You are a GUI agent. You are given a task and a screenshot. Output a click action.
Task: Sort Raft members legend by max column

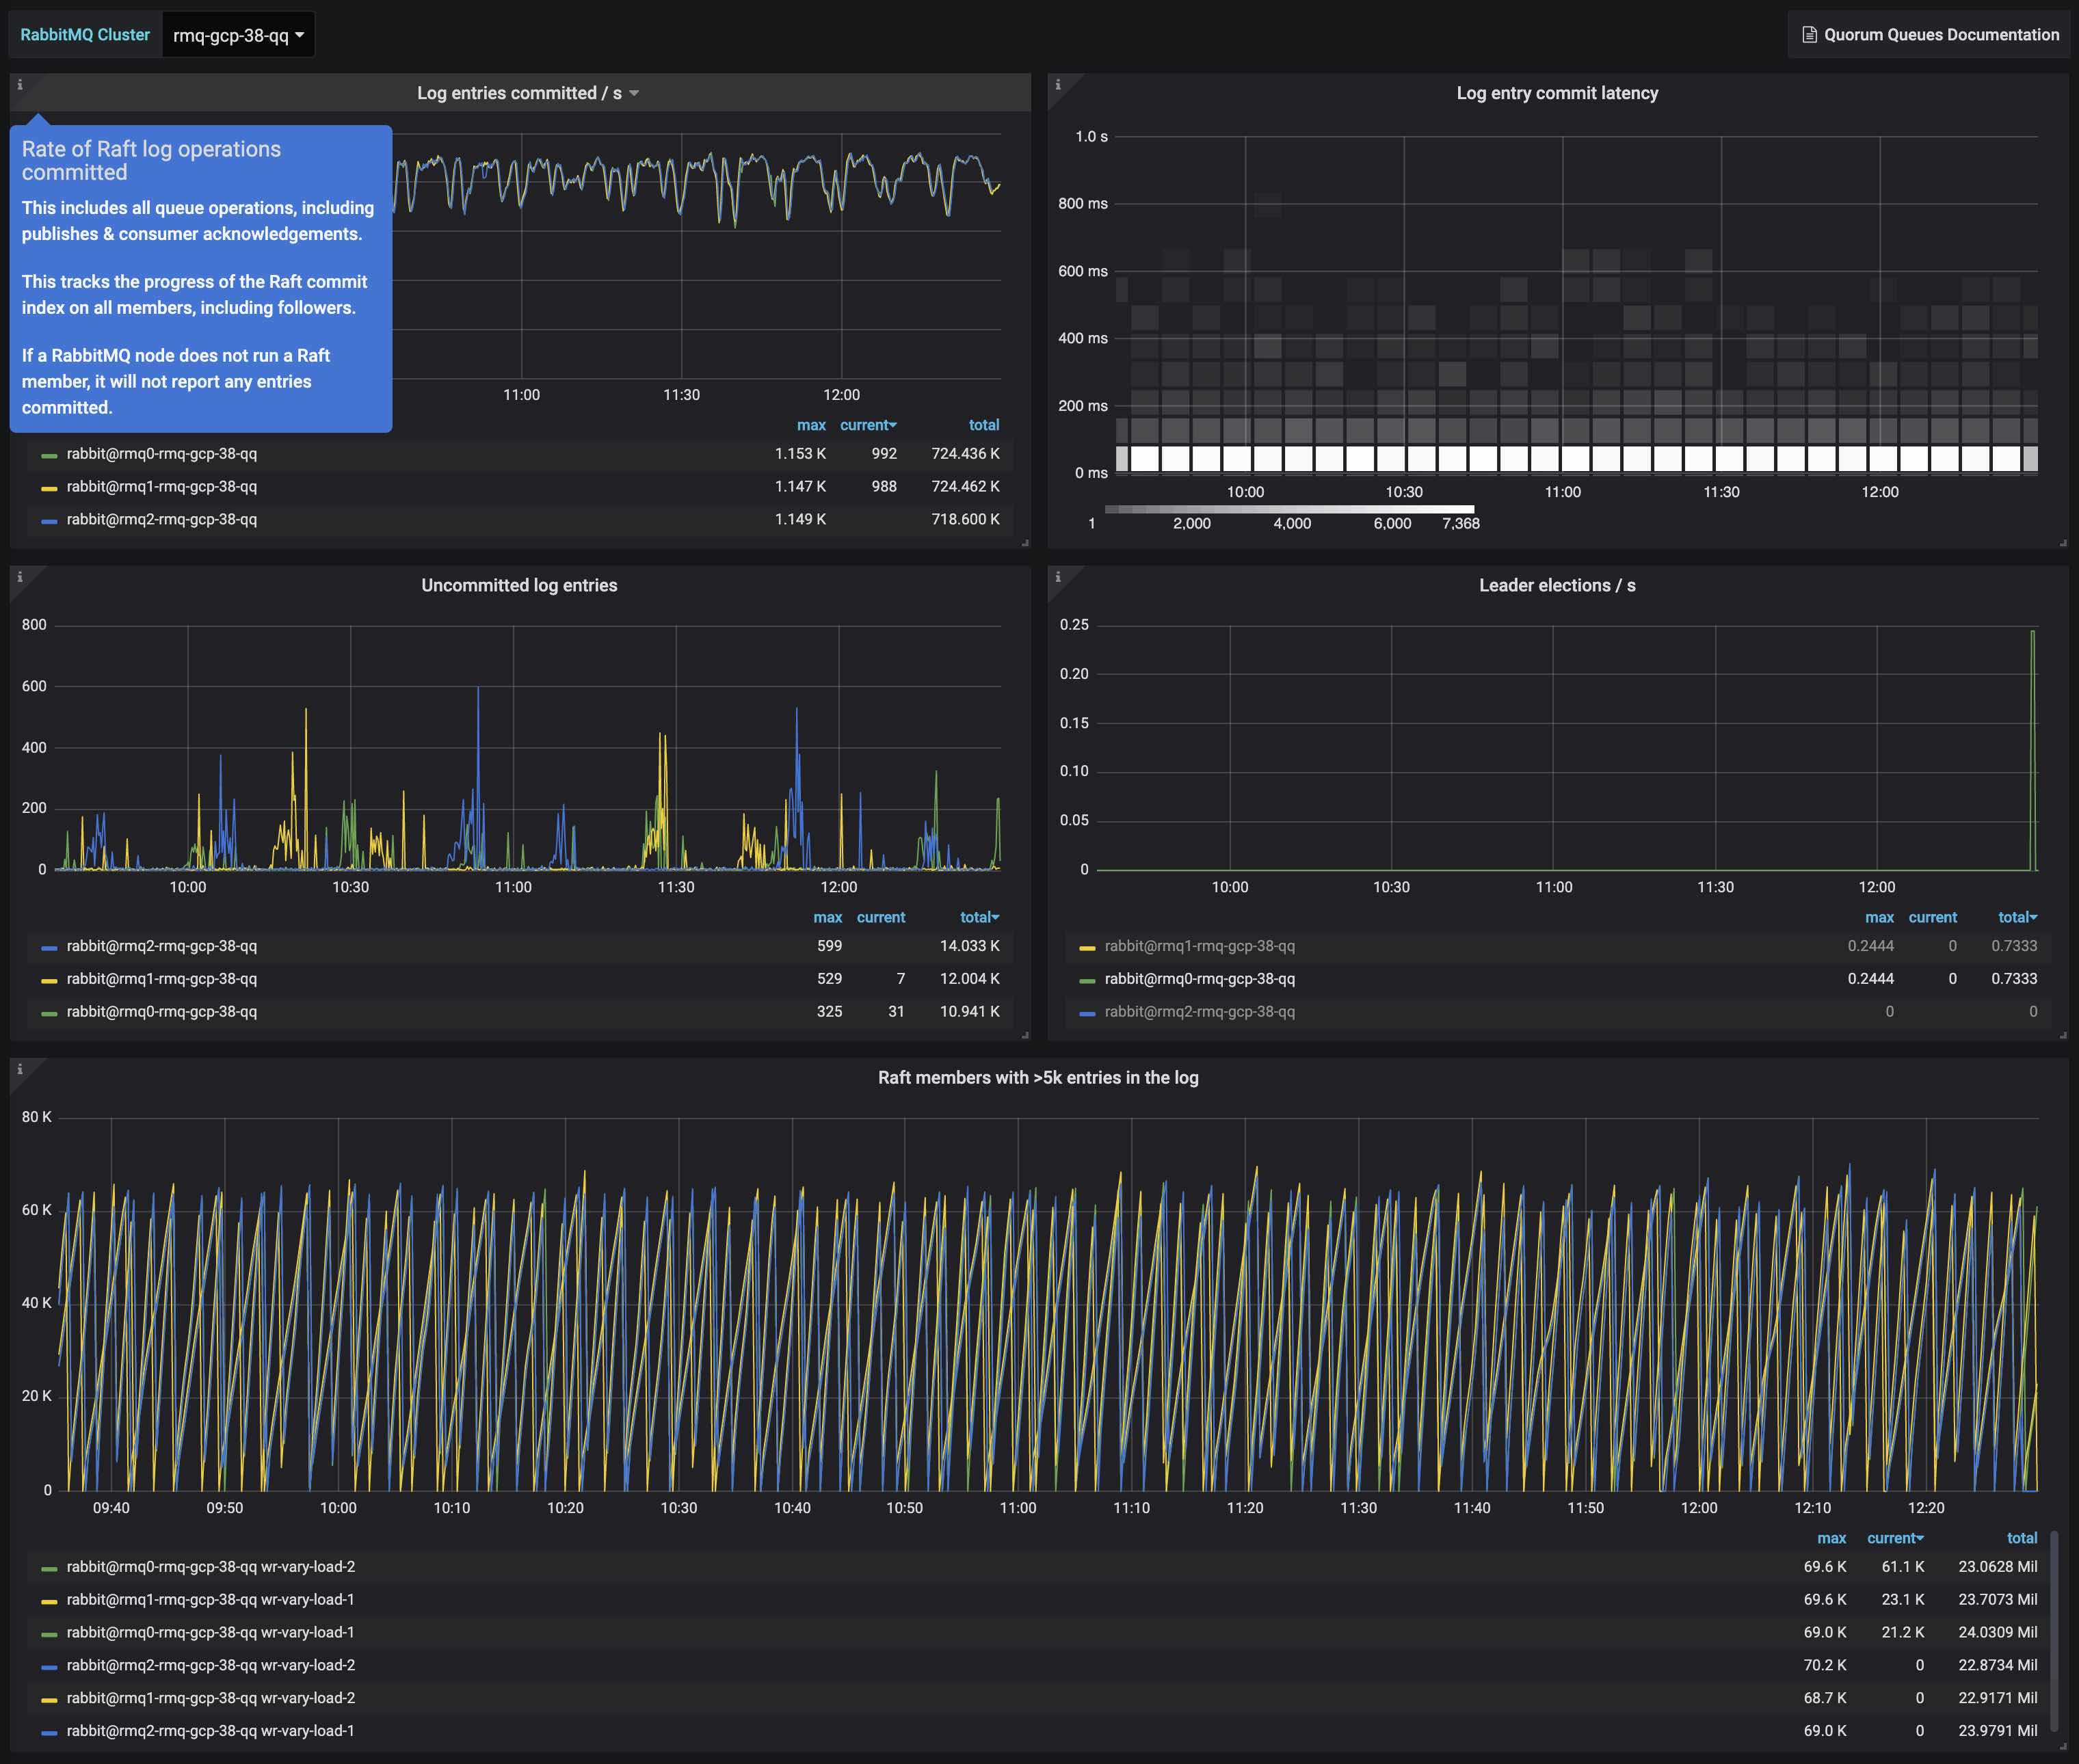coord(1831,1539)
